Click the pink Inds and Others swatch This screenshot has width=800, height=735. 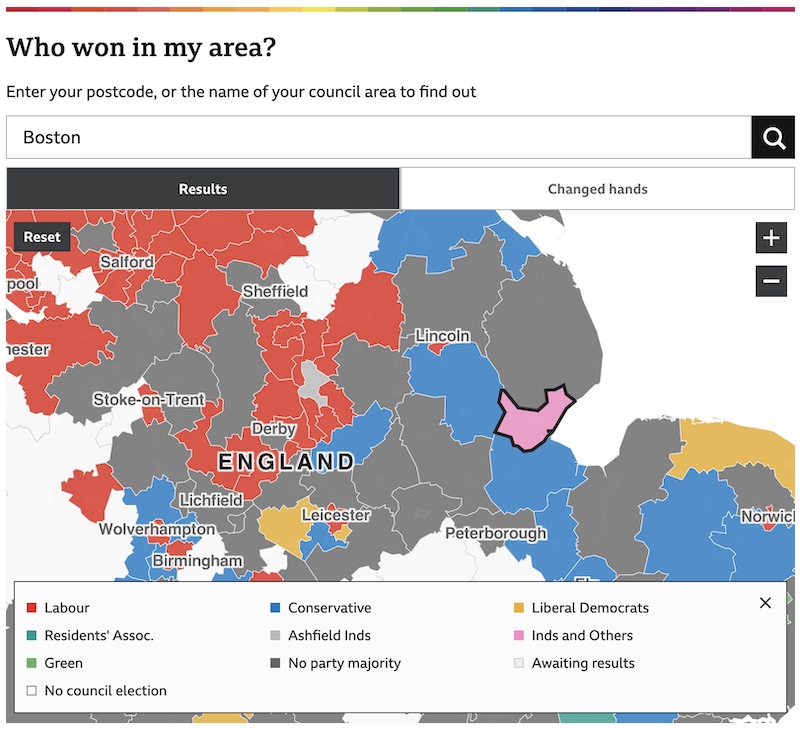pos(518,636)
